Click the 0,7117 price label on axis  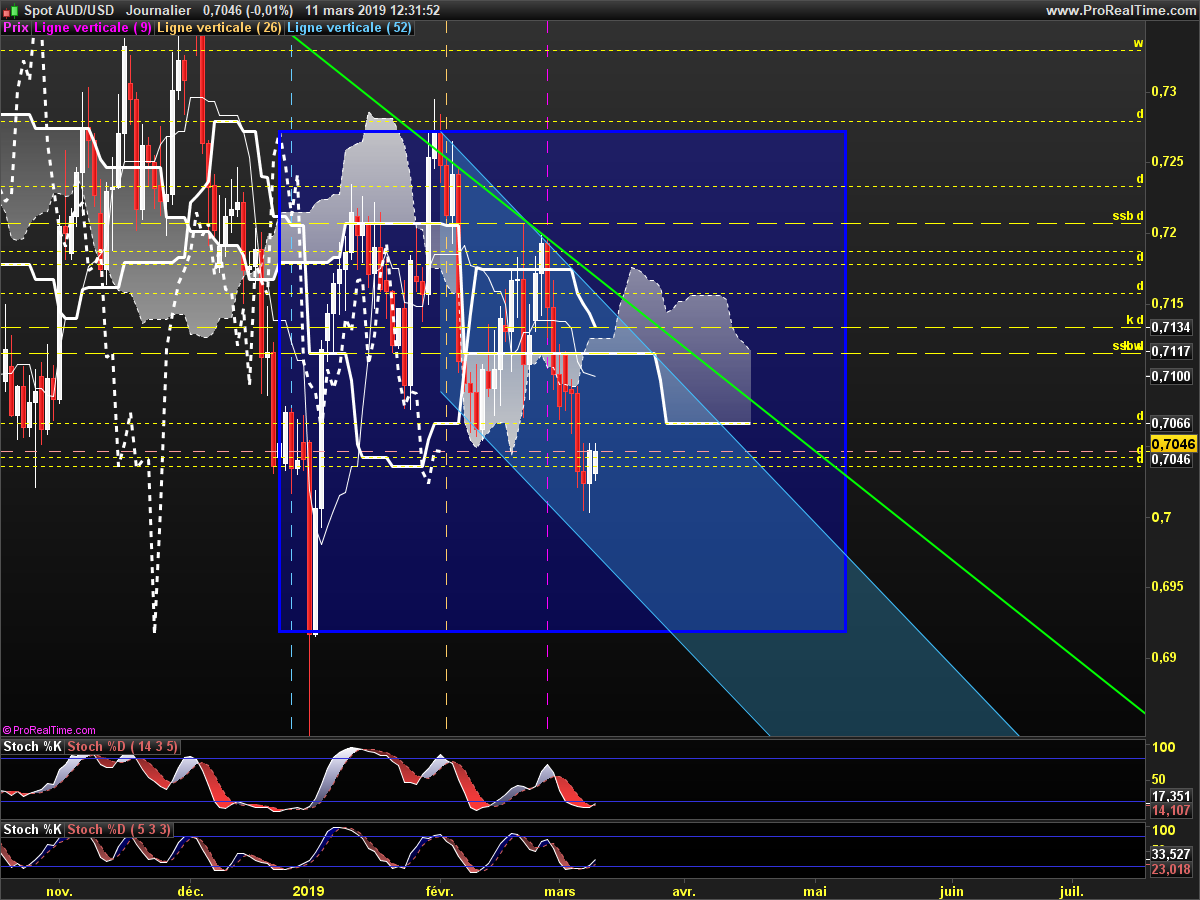1171,351
